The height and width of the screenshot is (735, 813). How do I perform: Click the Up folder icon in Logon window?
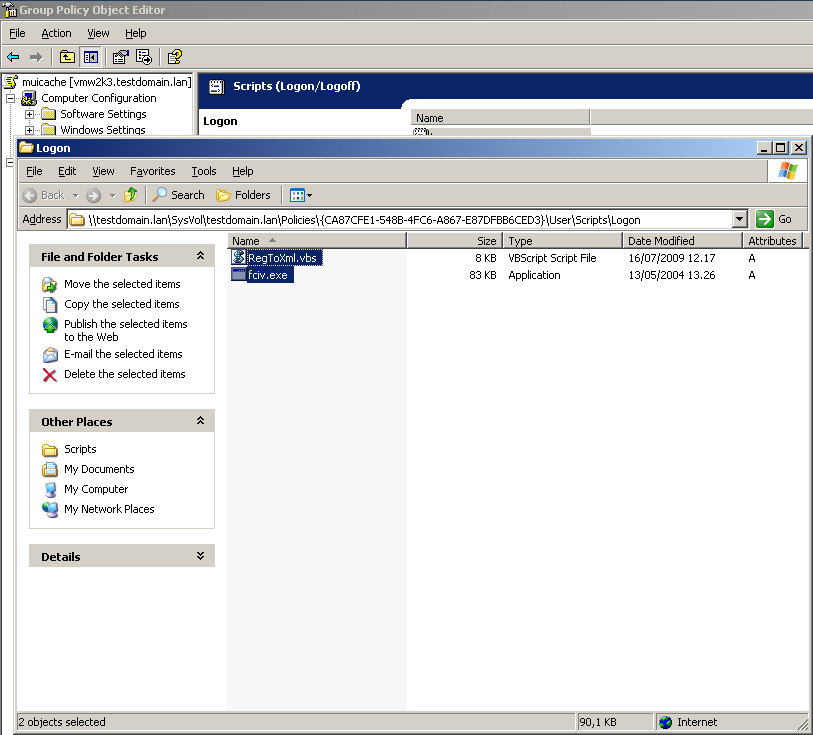point(131,195)
